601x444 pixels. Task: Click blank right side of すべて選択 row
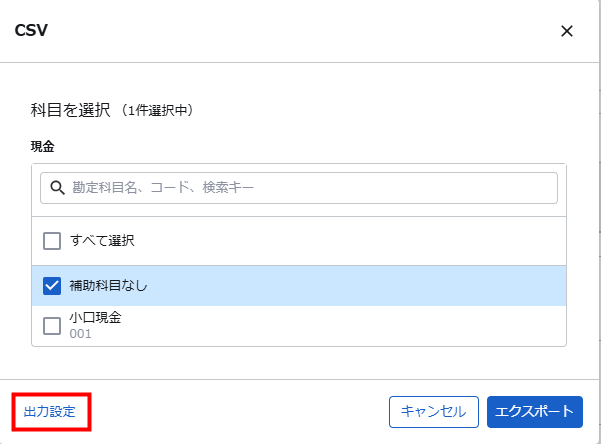click(x=400, y=241)
